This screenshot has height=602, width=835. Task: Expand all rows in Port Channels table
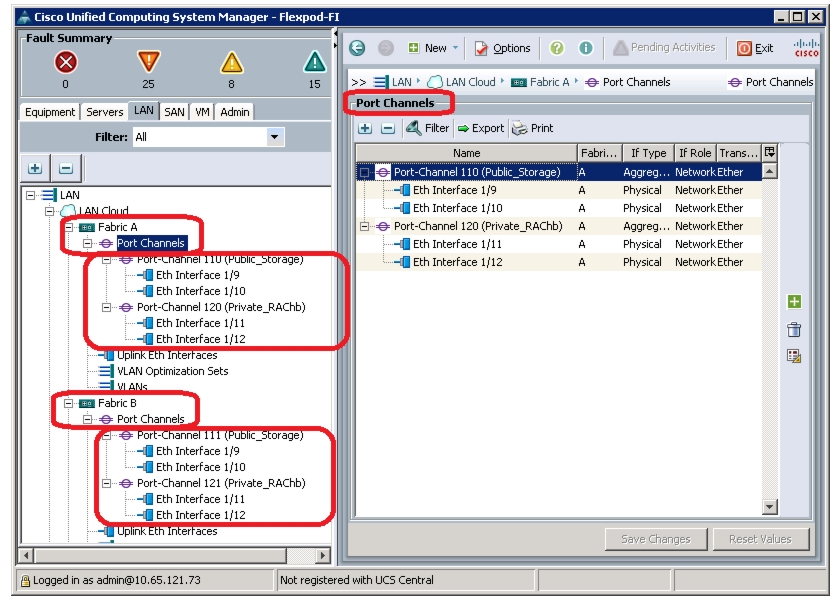[x=365, y=128]
